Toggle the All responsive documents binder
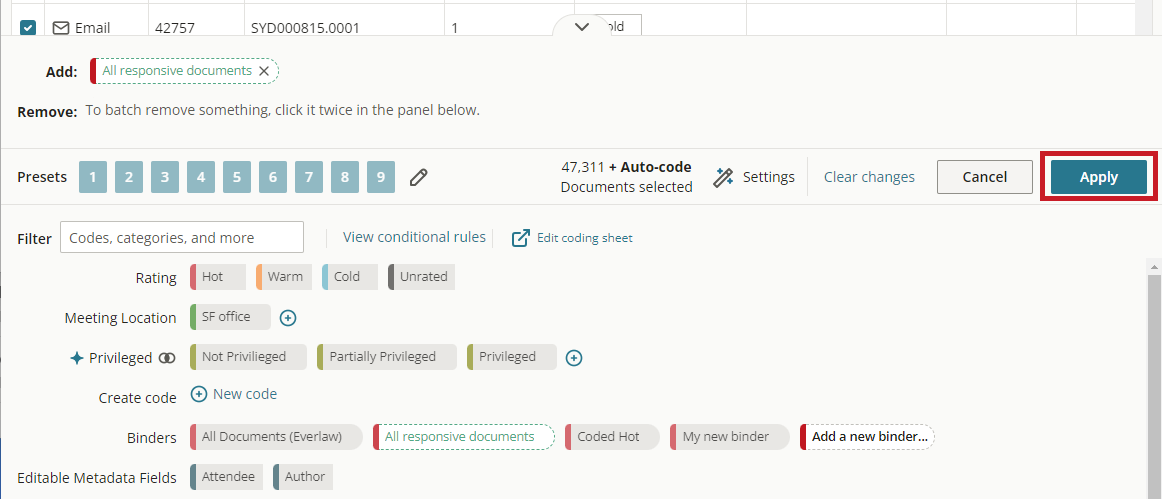 coord(464,437)
